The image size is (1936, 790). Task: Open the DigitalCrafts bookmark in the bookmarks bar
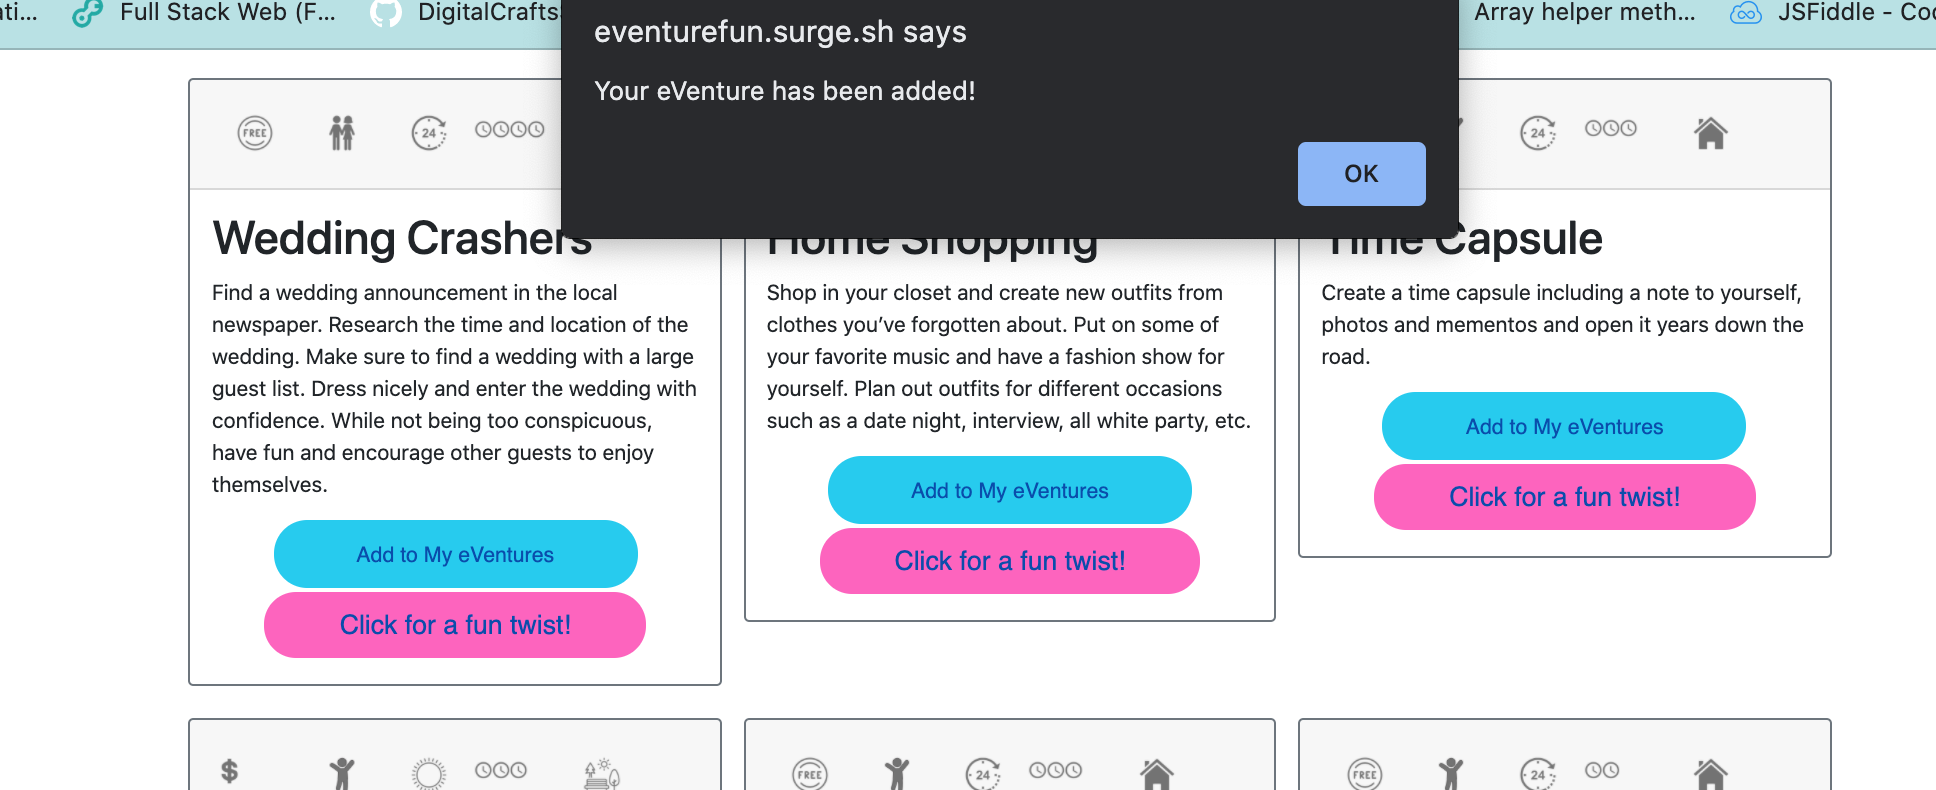coord(492,13)
